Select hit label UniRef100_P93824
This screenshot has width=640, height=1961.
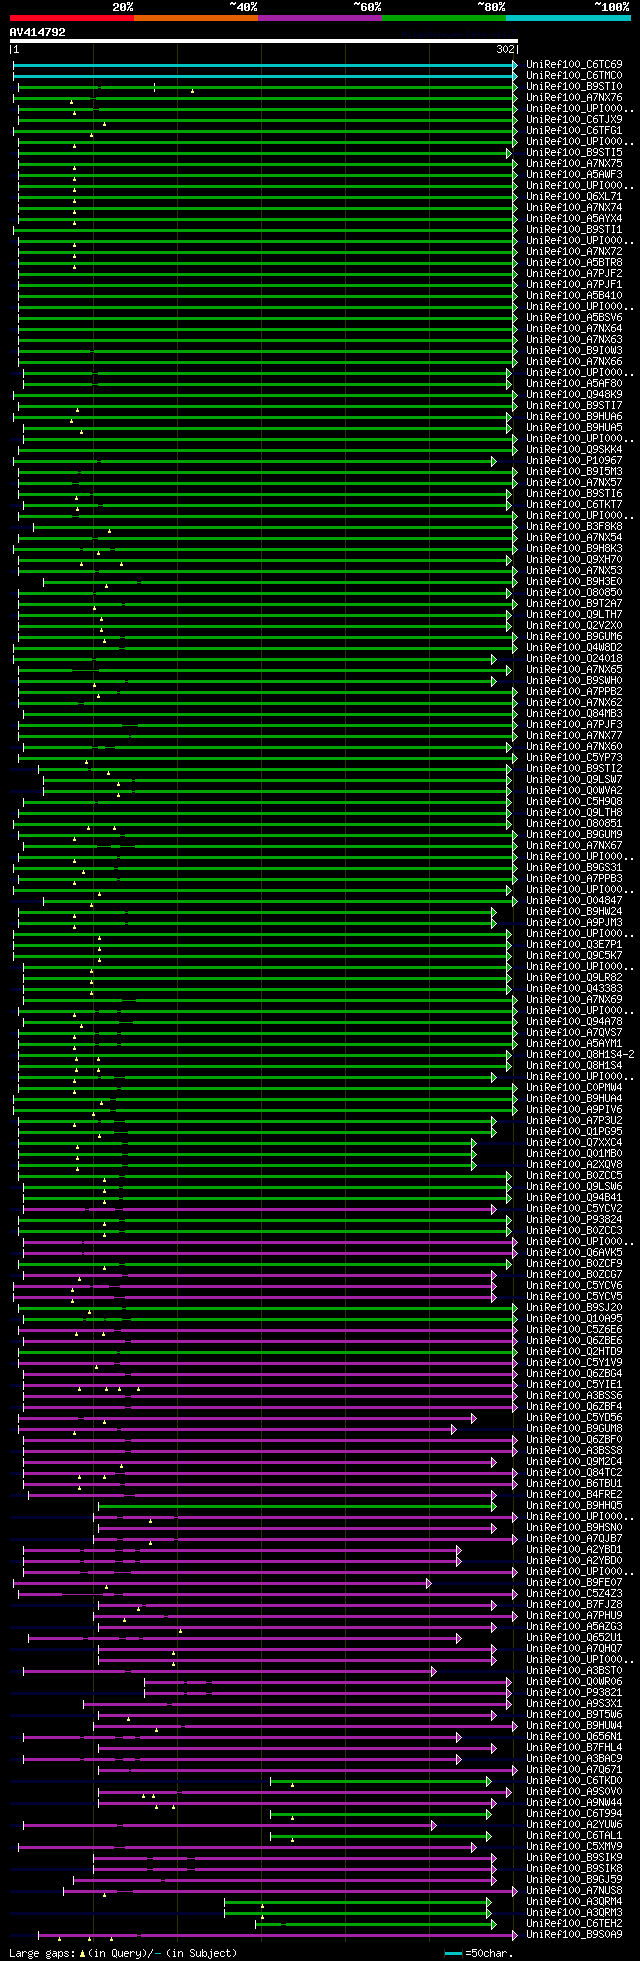coord(574,1220)
